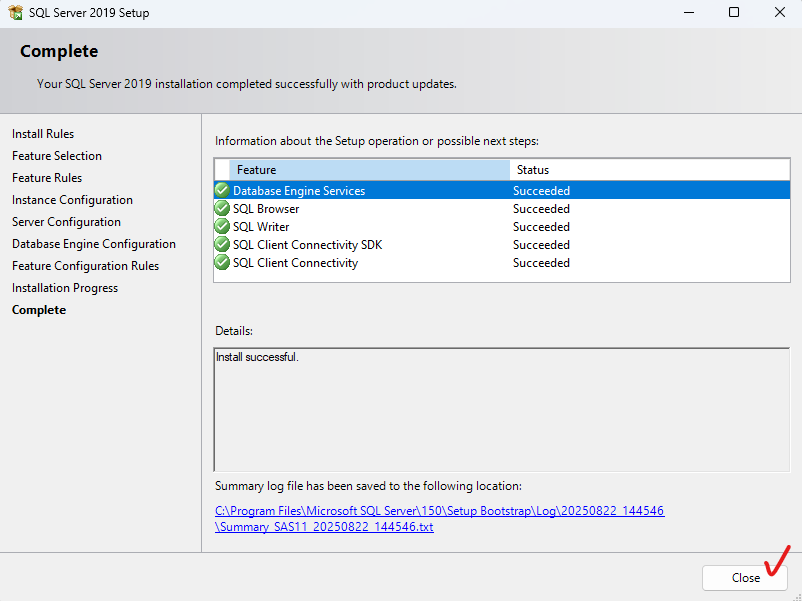Open the summary log file link

click(x=439, y=518)
